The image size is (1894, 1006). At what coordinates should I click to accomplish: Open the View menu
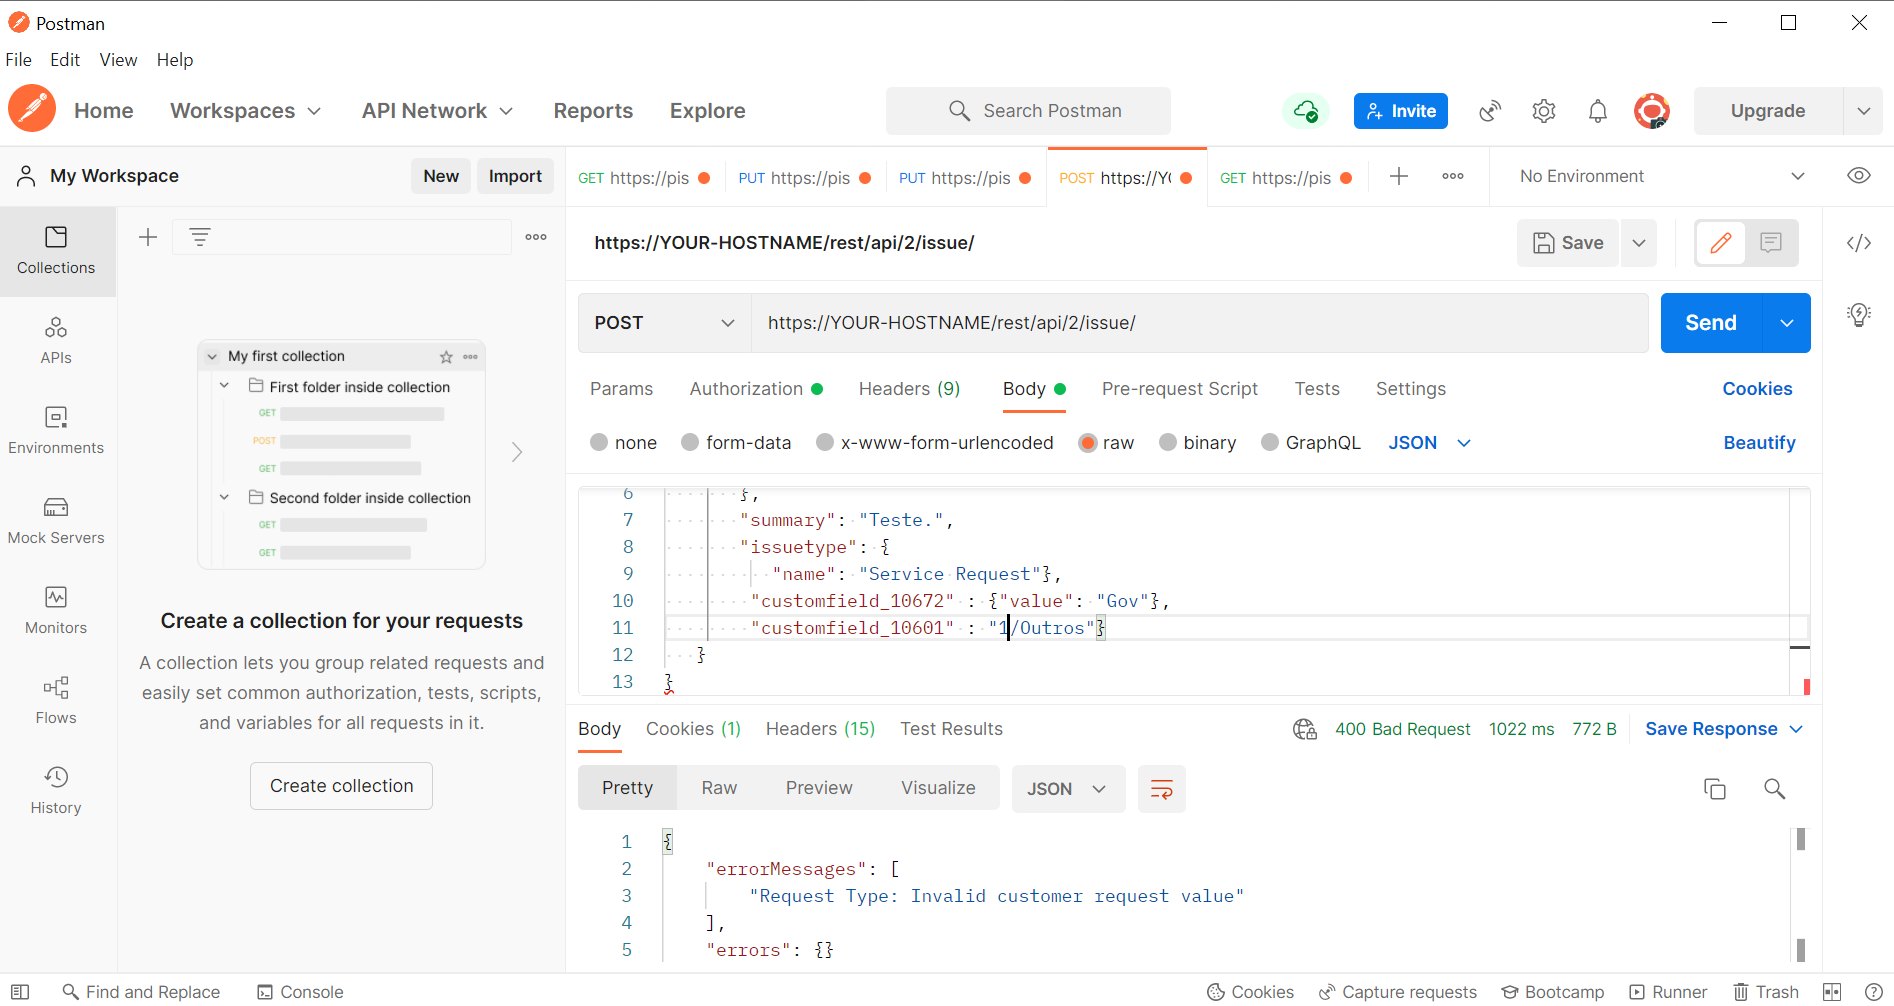(117, 59)
